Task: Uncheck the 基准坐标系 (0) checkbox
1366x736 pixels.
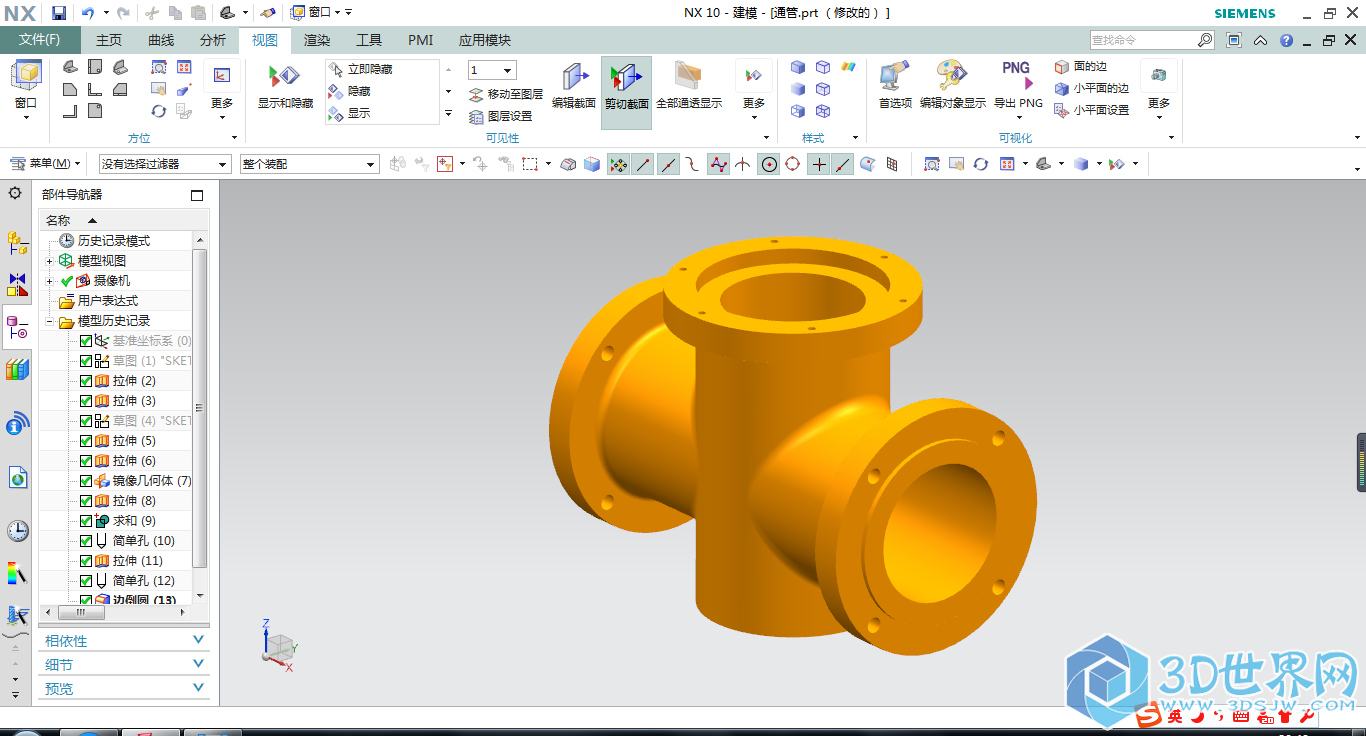Action: pyautogui.click(x=85, y=341)
